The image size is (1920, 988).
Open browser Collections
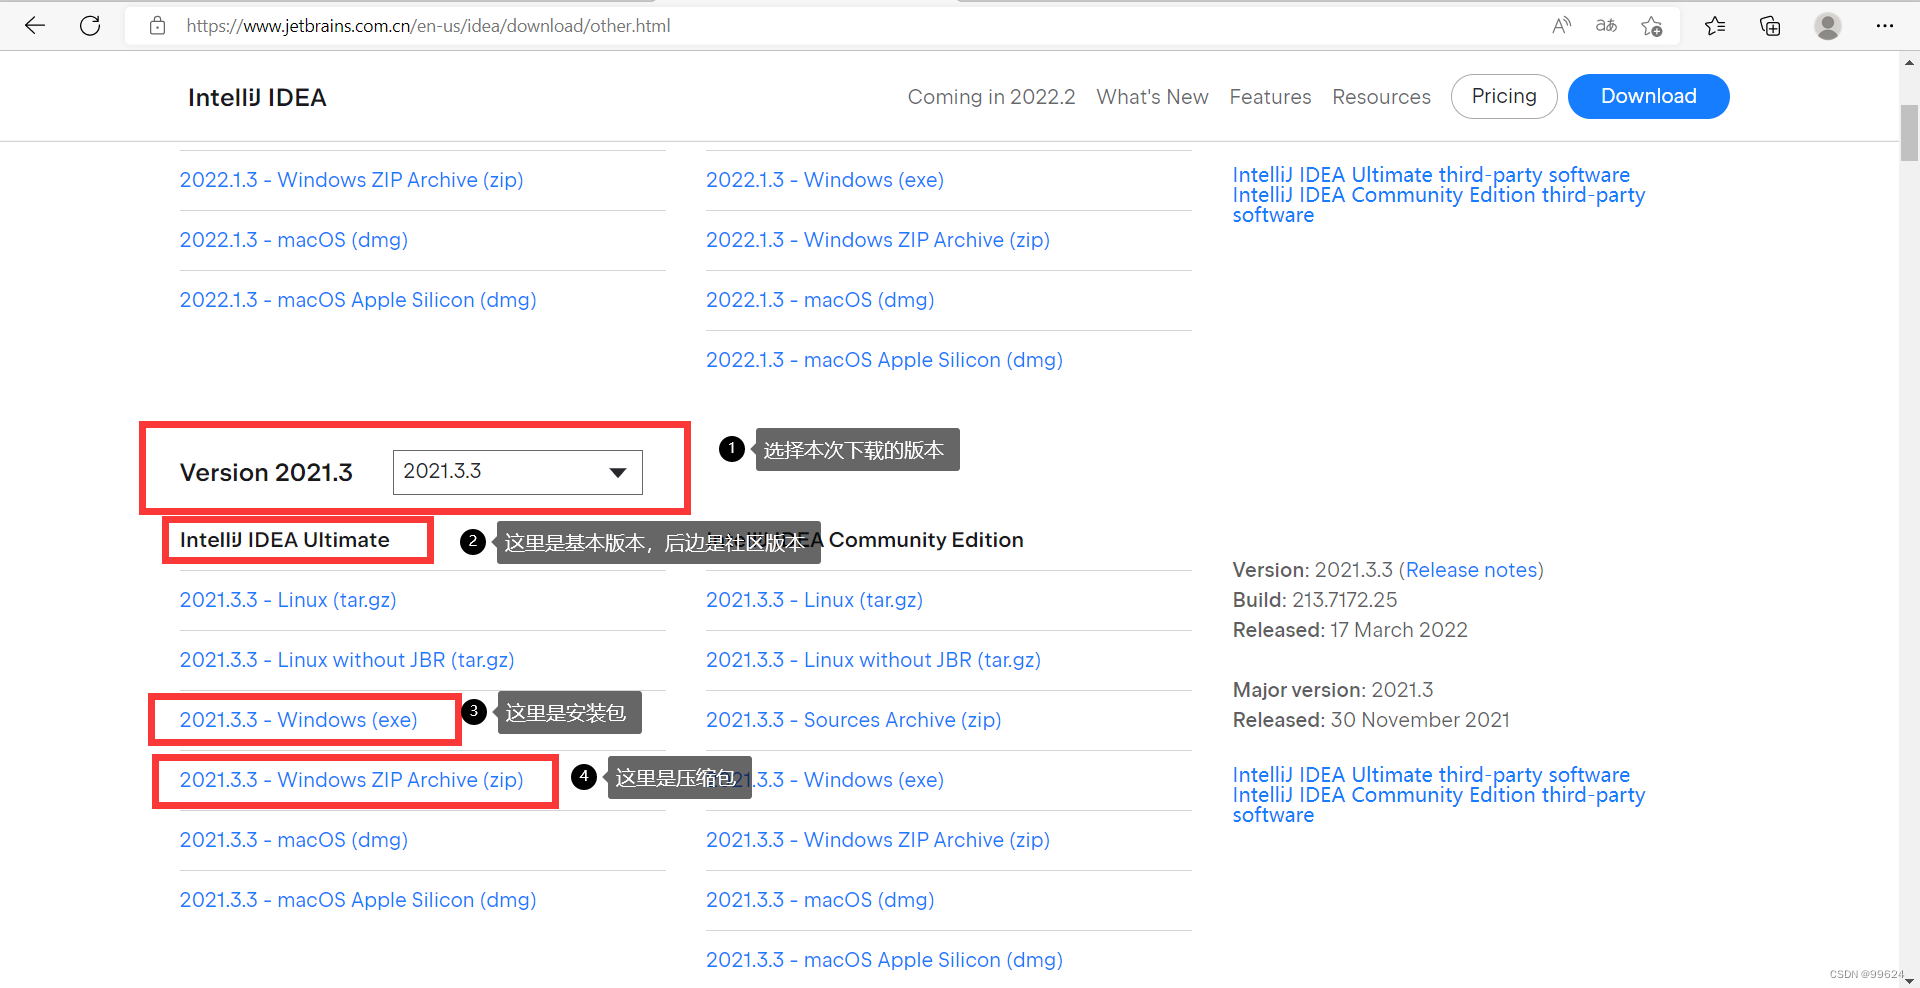click(x=1770, y=25)
